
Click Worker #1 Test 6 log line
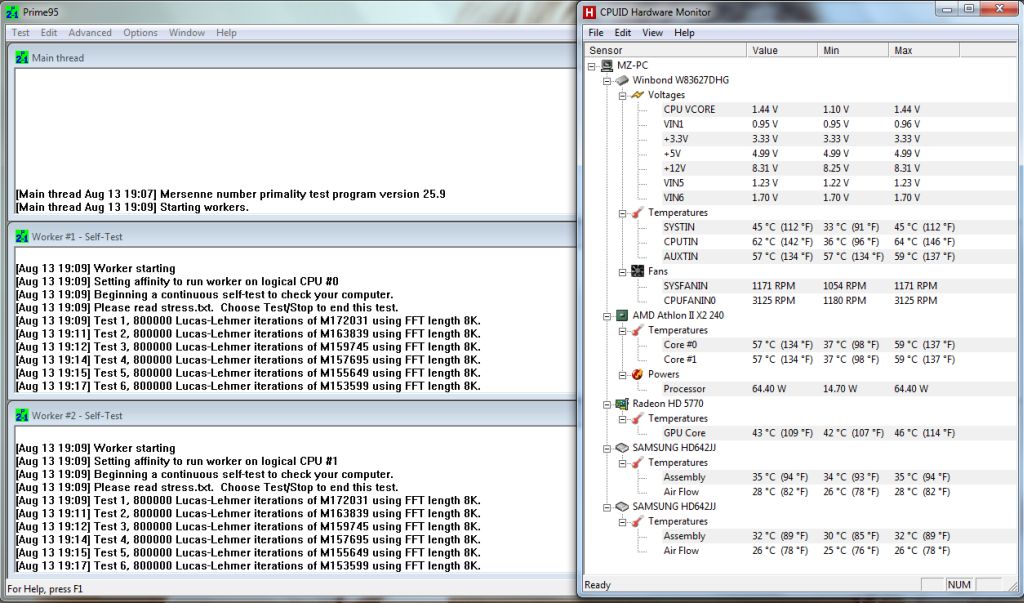[x=248, y=386]
